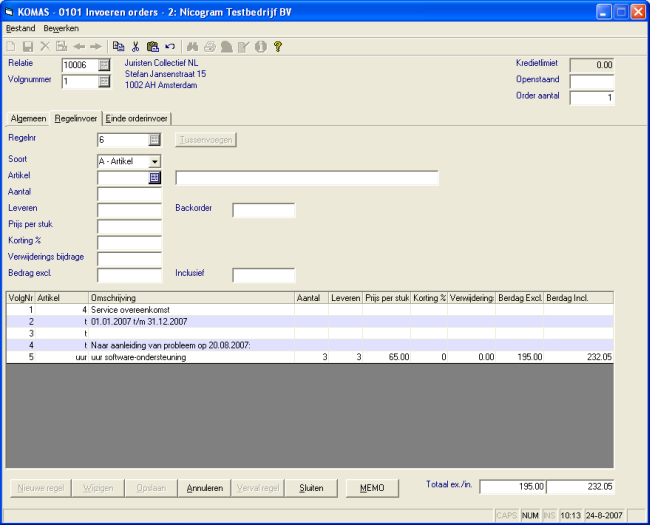Screen dimensions: 650x525
Task: Click the Delete X toolbar icon
Action: [45, 46]
